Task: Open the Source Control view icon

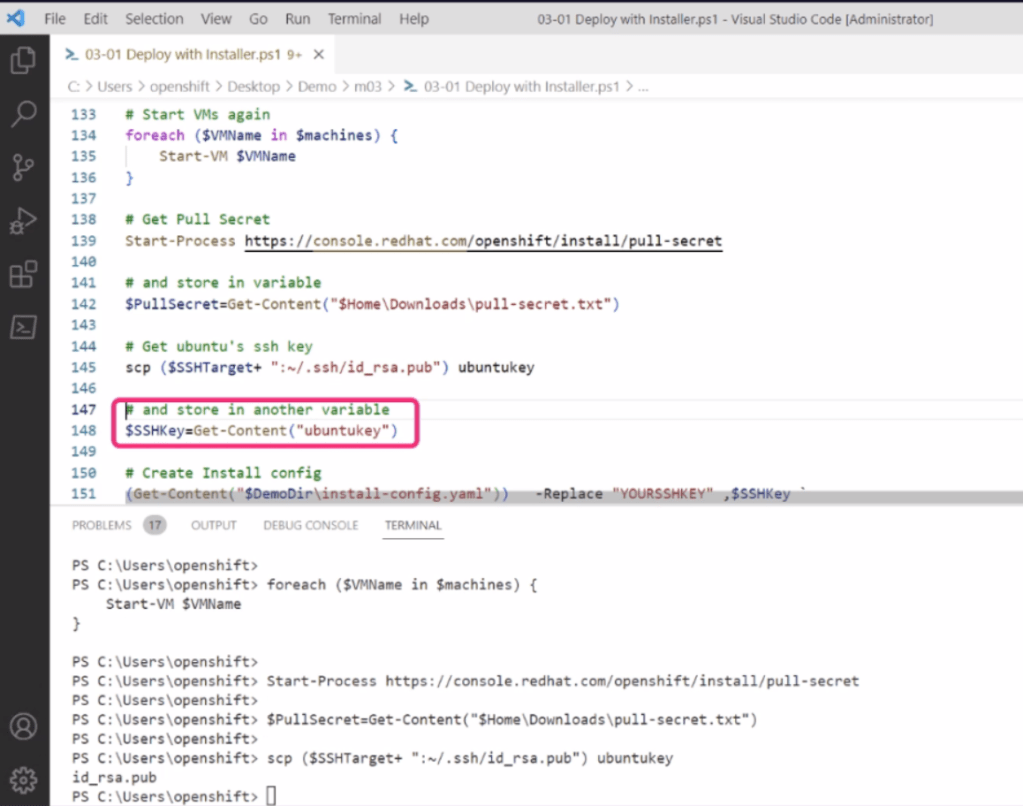Action: (x=23, y=167)
